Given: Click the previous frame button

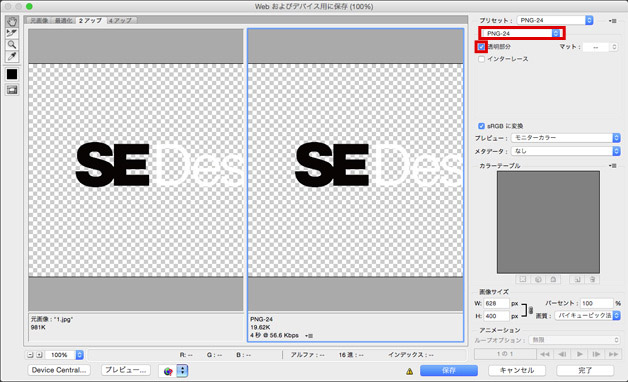Looking at the screenshot, I should click(x=562, y=354).
